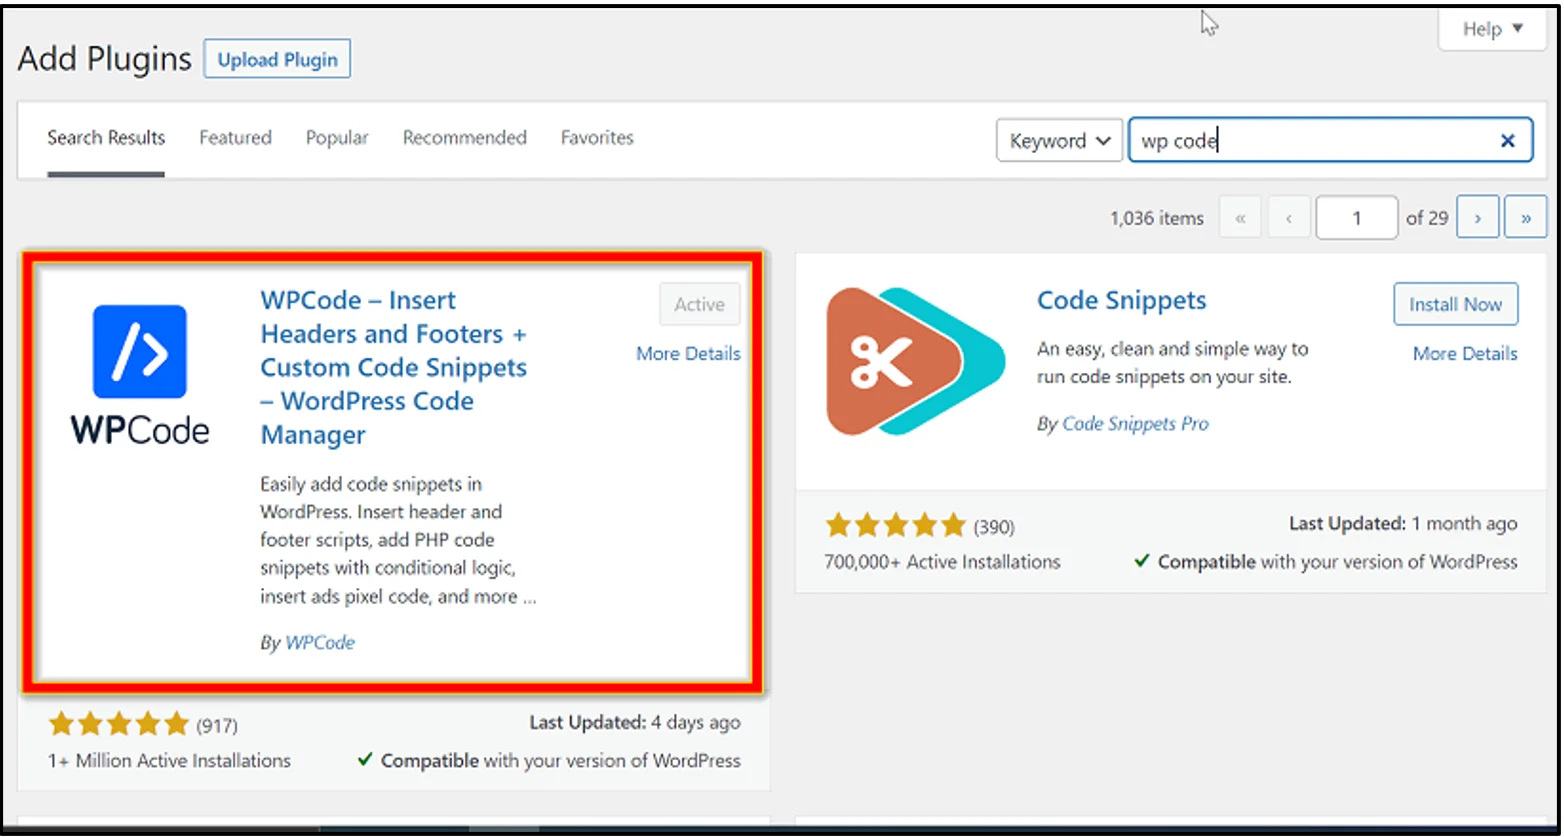Click the WPCode plugin logo icon
The image size is (1564, 837).
tap(140, 352)
